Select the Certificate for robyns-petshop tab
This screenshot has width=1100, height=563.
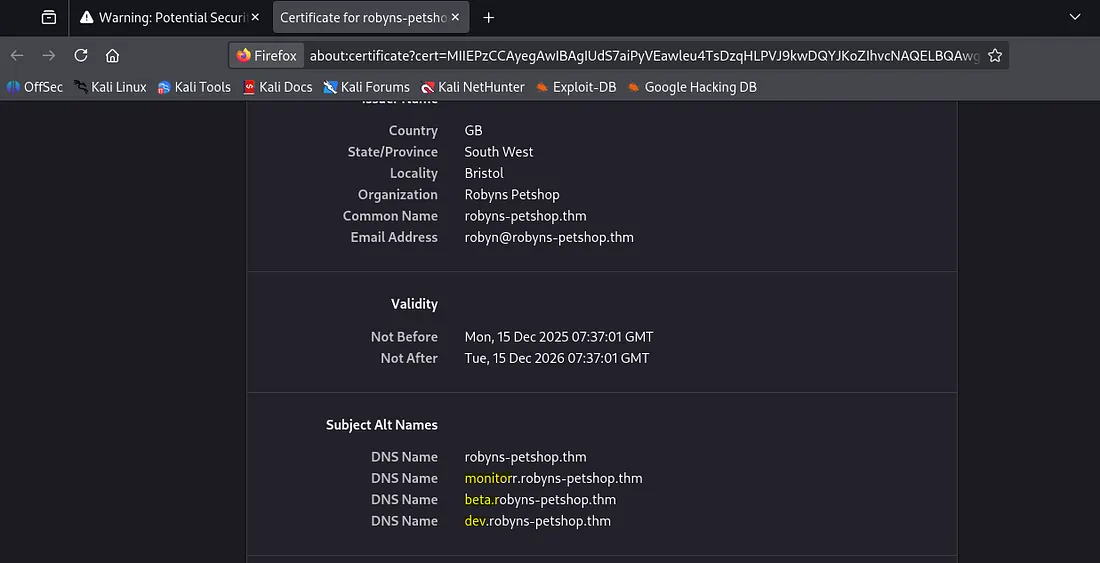click(361, 18)
